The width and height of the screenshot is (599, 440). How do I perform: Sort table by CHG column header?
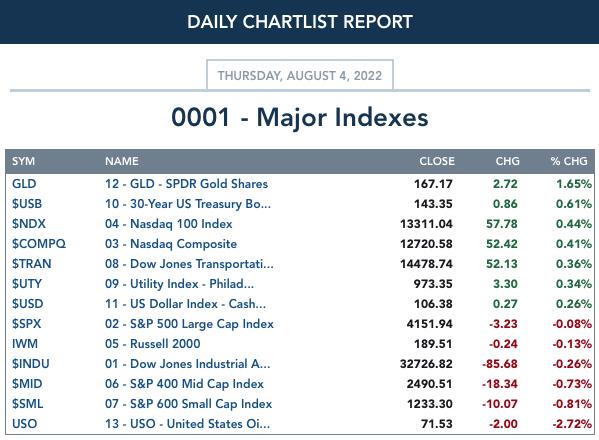pos(507,161)
